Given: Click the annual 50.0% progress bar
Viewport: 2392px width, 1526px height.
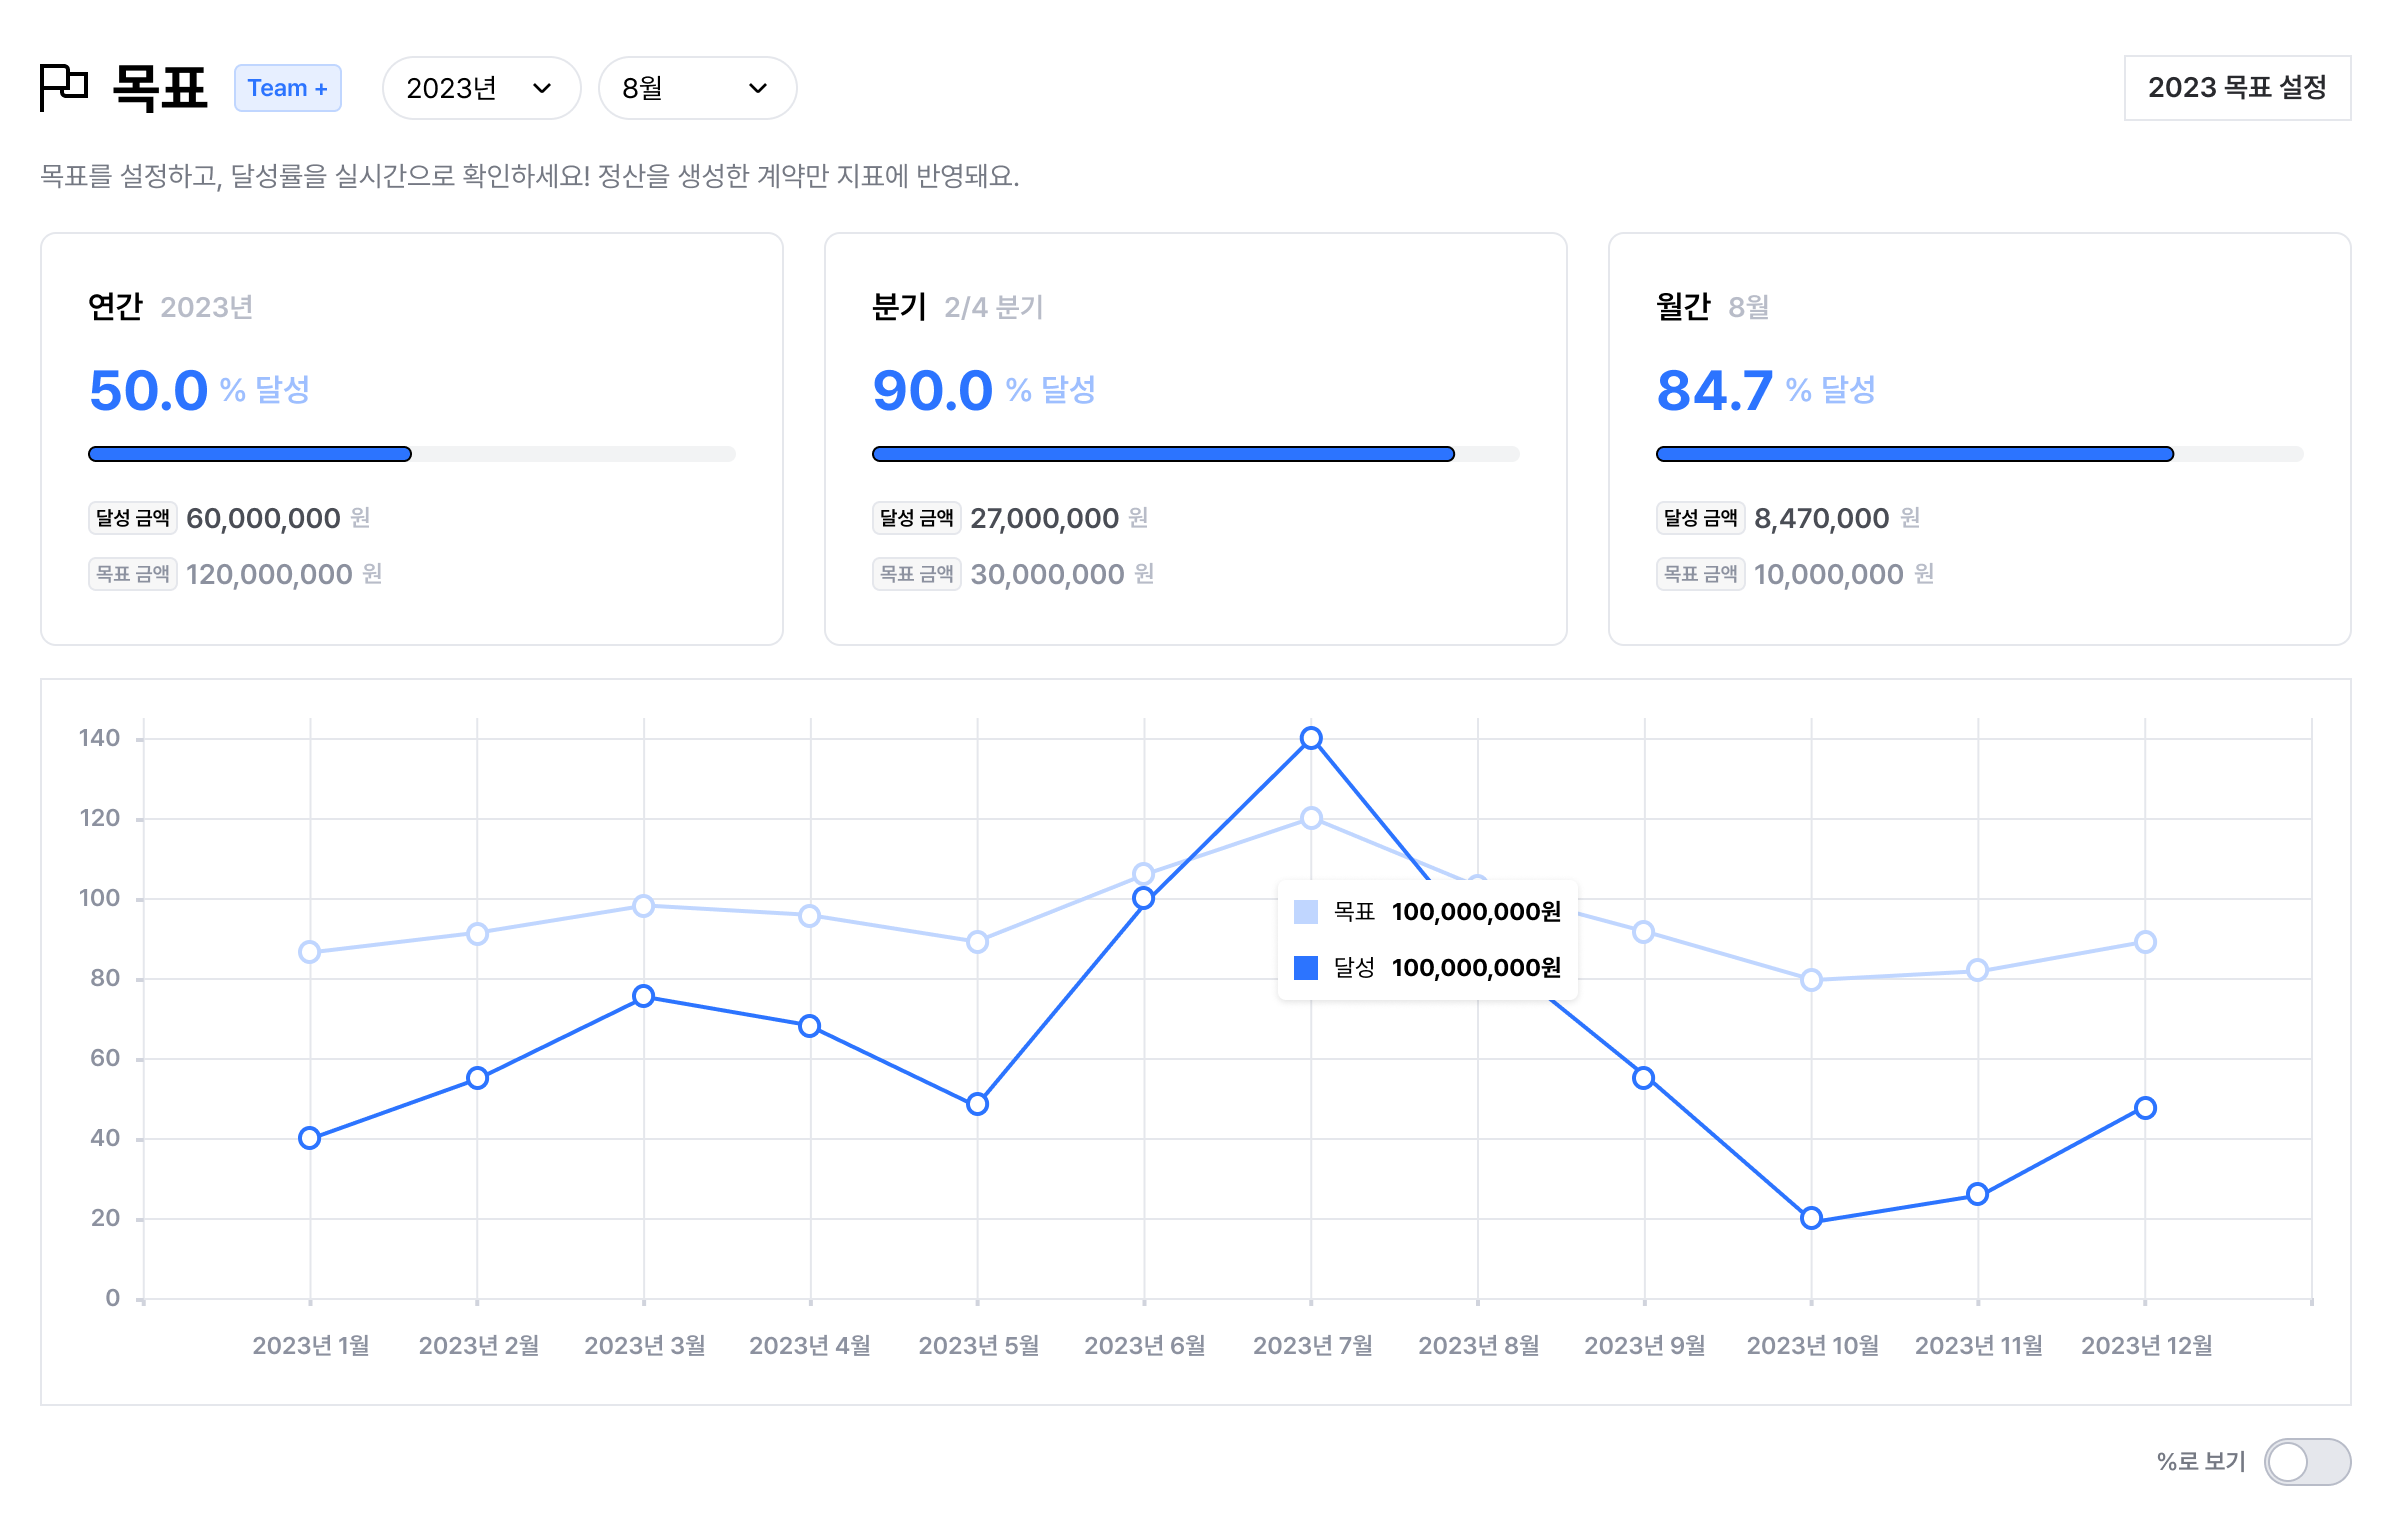Looking at the screenshot, I should [x=412, y=454].
